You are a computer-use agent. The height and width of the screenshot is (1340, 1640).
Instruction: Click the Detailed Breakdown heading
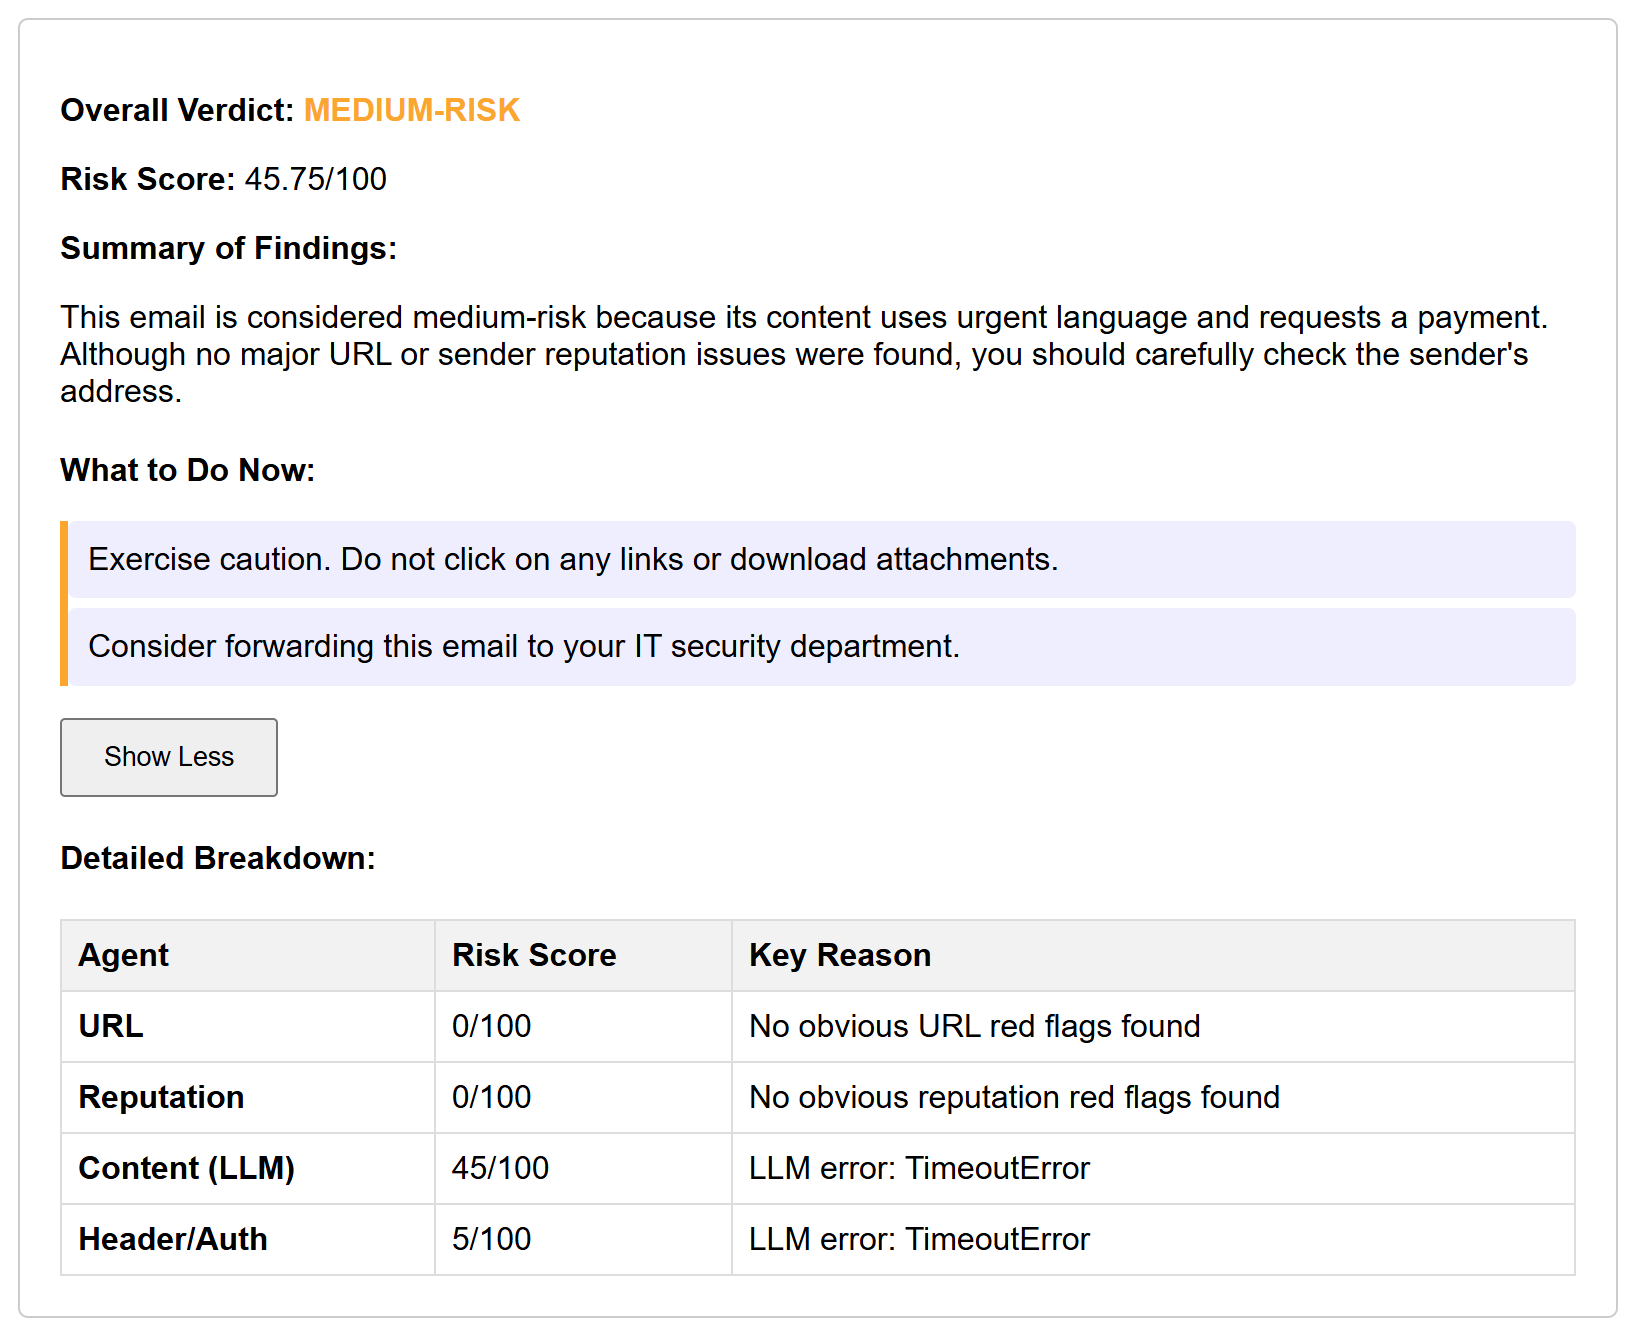pyautogui.click(x=218, y=858)
